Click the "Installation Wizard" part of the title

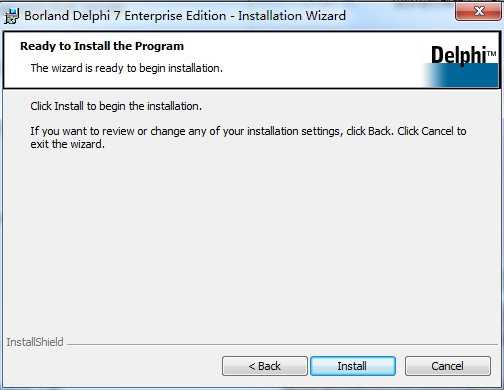pos(292,16)
